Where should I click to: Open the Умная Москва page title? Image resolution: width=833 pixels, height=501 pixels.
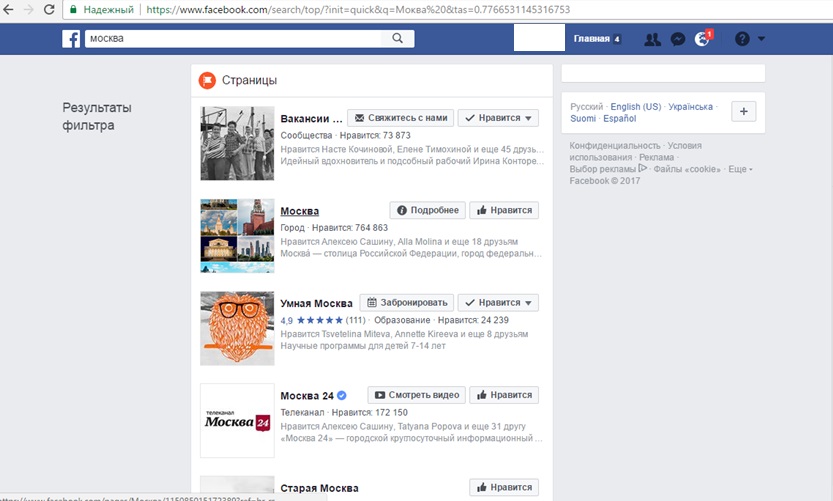(x=317, y=303)
